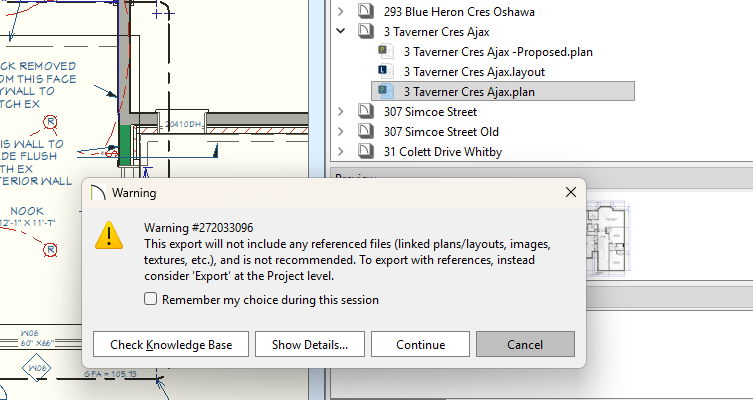Click Show Details in the warning

pos(308,344)
